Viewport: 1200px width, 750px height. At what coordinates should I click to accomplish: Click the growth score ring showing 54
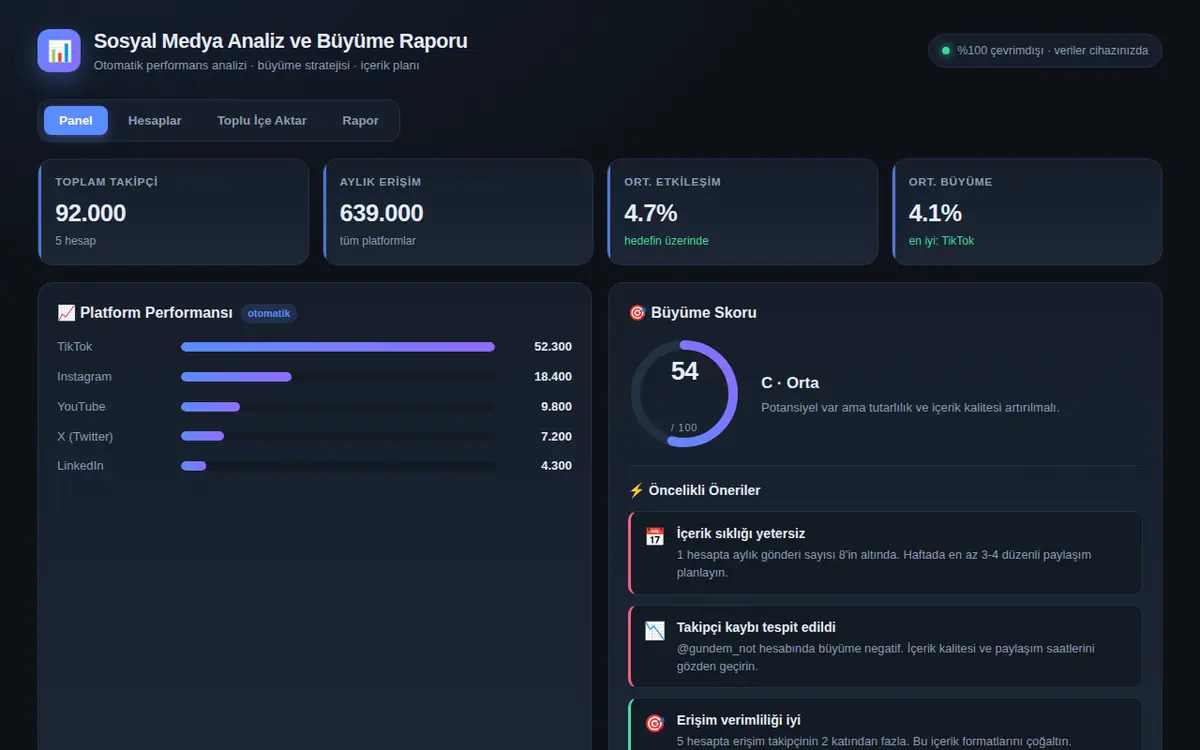[x=684, y=394]
